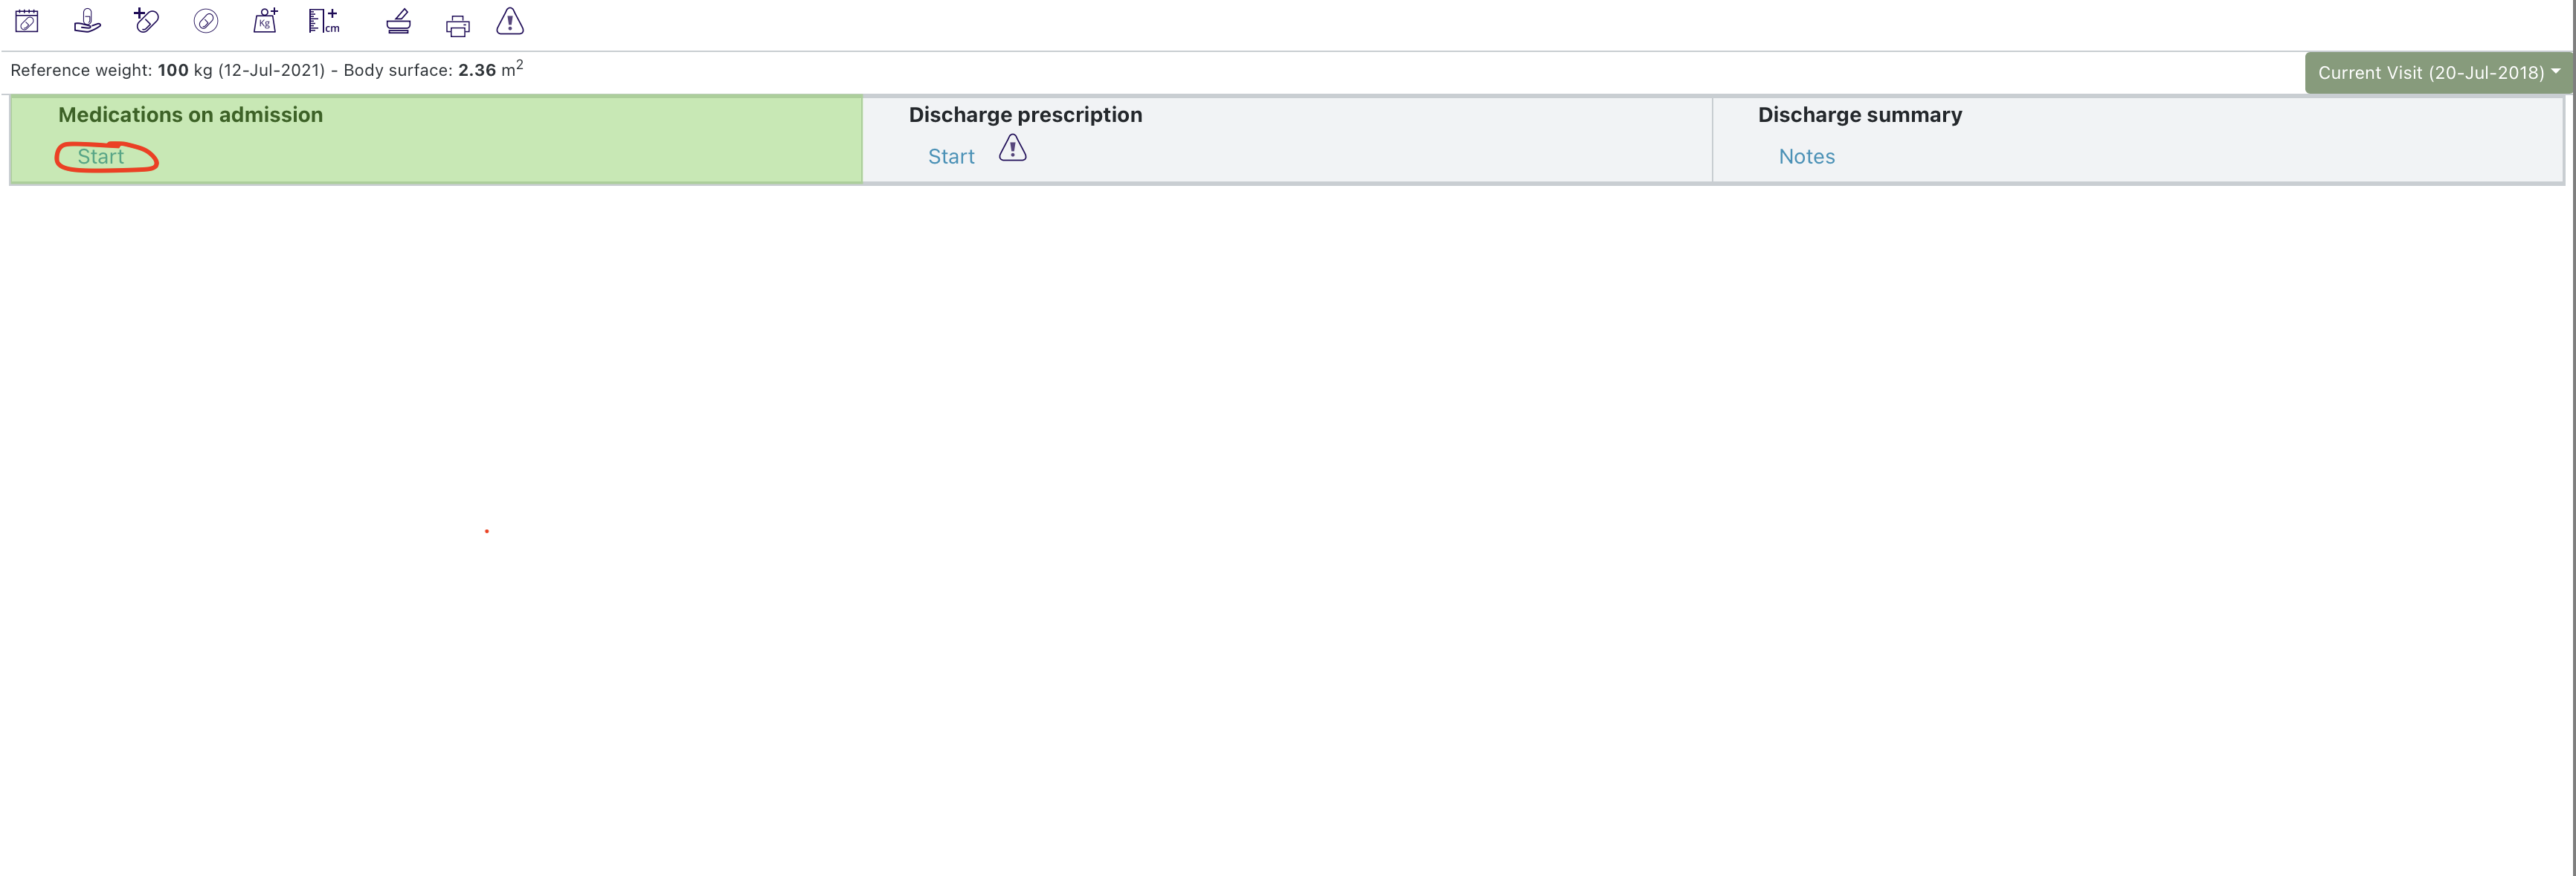Add a height measurement (cm ruler icon)
The image size is (2576, 876).
click(323, 21)
